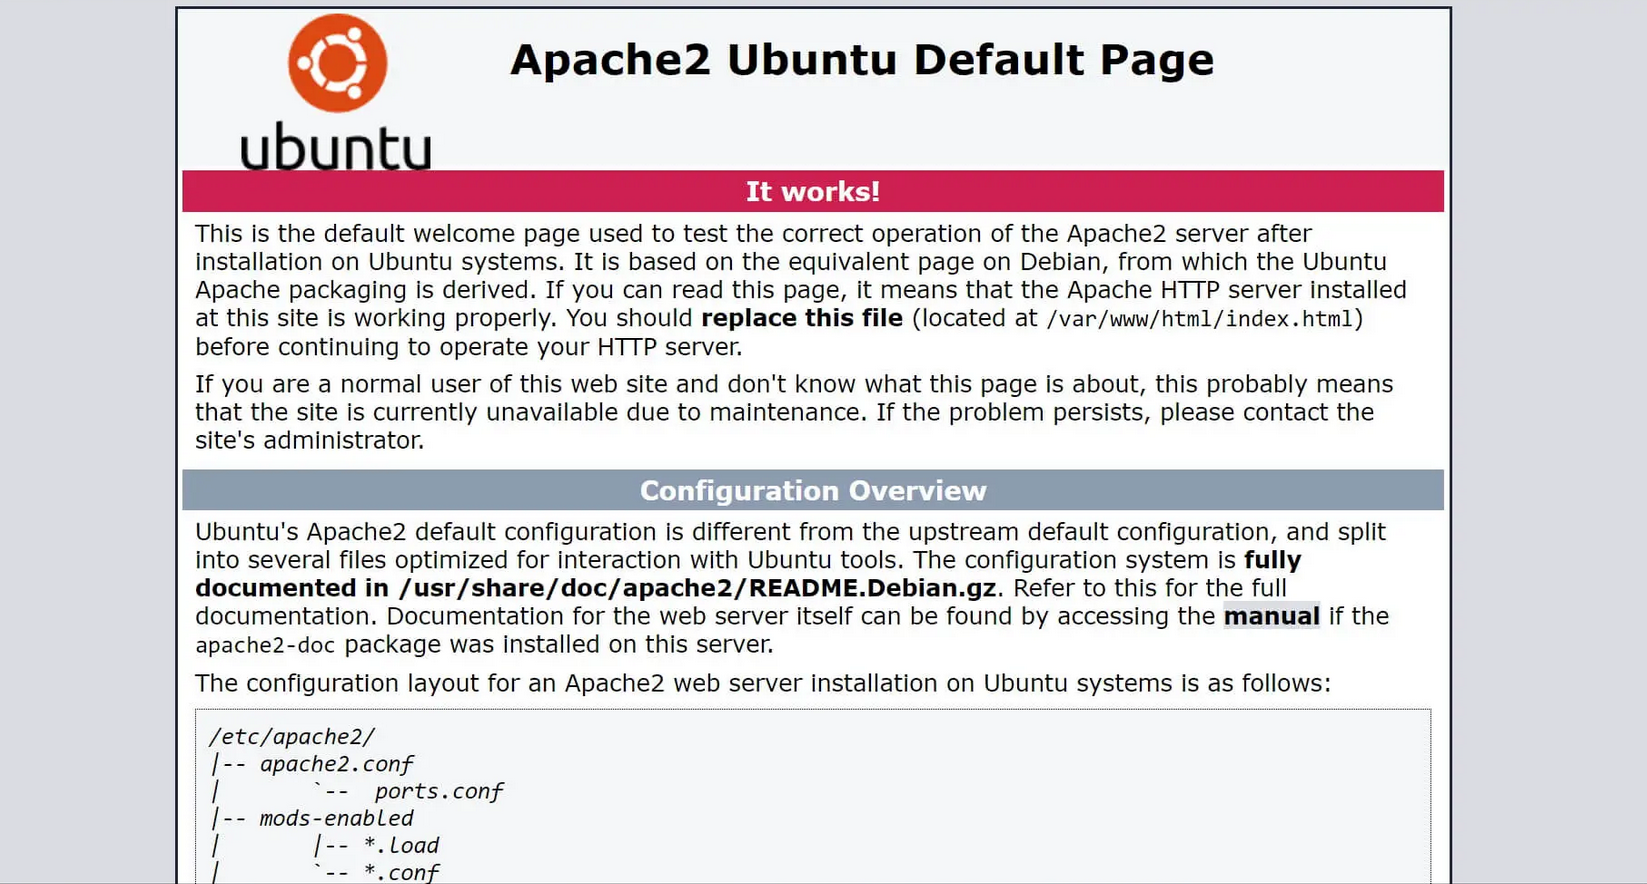Click the apache2-doc package name
This screenshot has height=884, width=1647.
265,646
